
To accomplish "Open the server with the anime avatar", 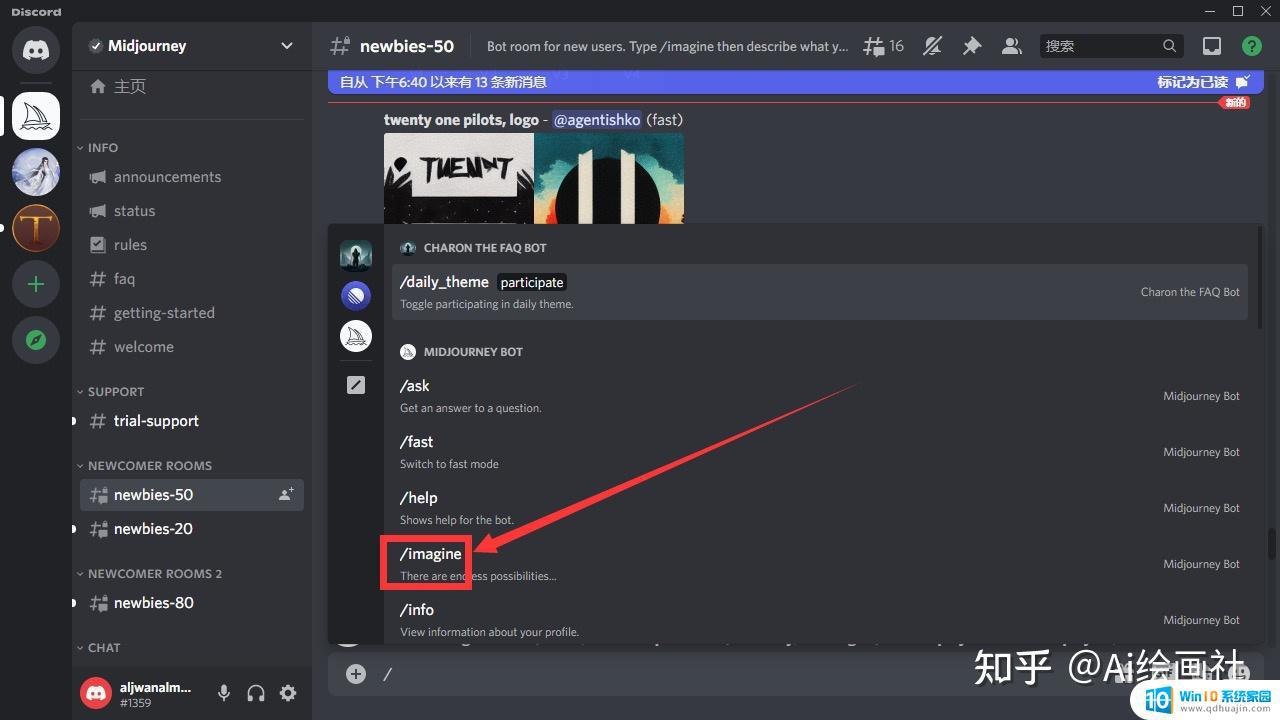I will [36, 172].
